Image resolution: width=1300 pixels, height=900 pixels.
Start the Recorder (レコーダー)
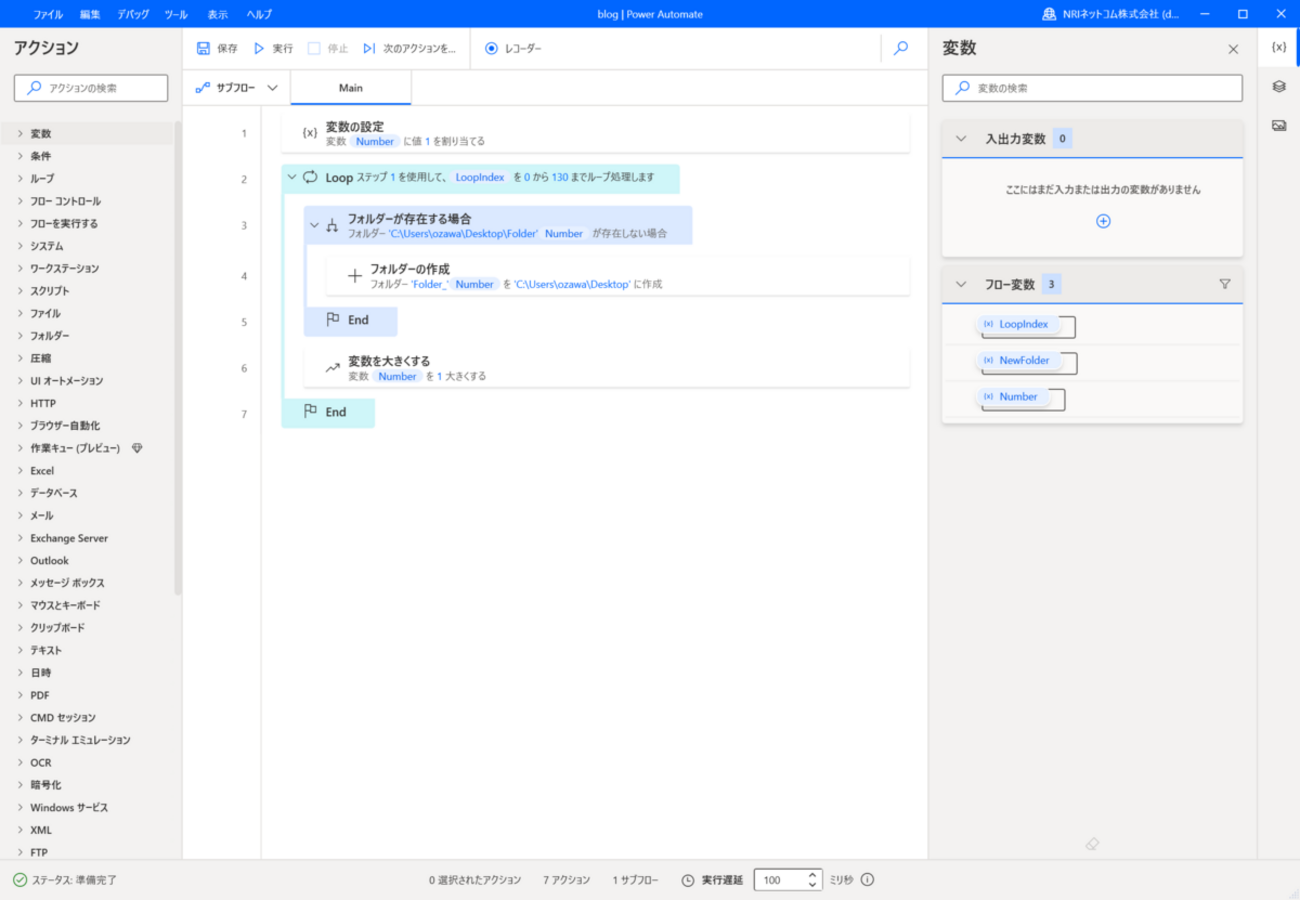tap(513, 48)
